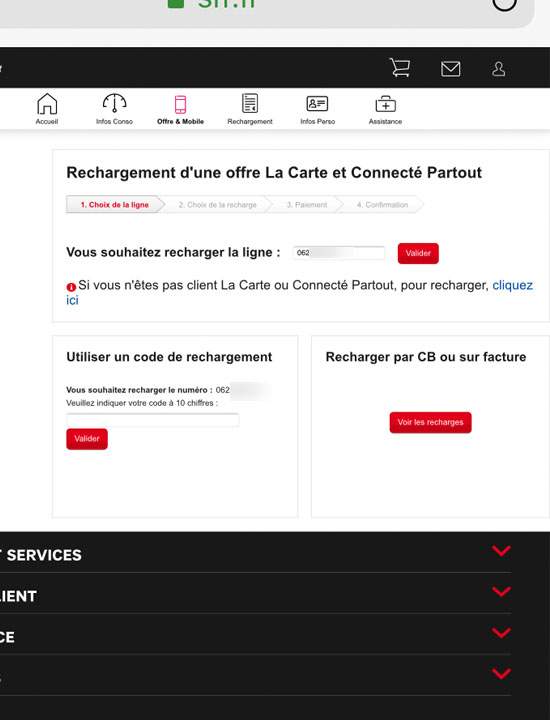The height and width of the screenshot is (720, 550).
Task: Expand the second footer section chevron
Action: [501, 591]
